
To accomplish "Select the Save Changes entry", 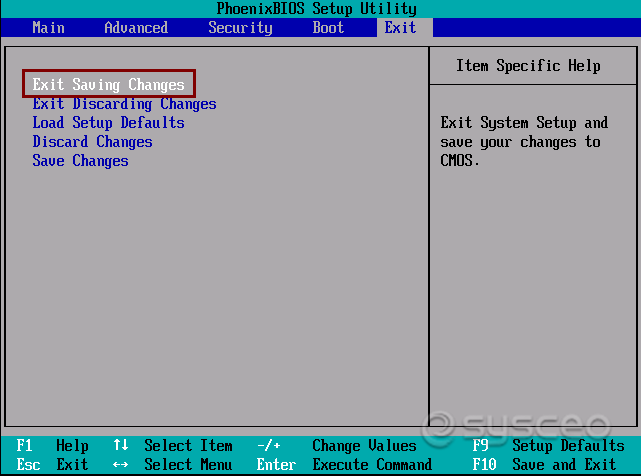I will [x=80, y=161].
